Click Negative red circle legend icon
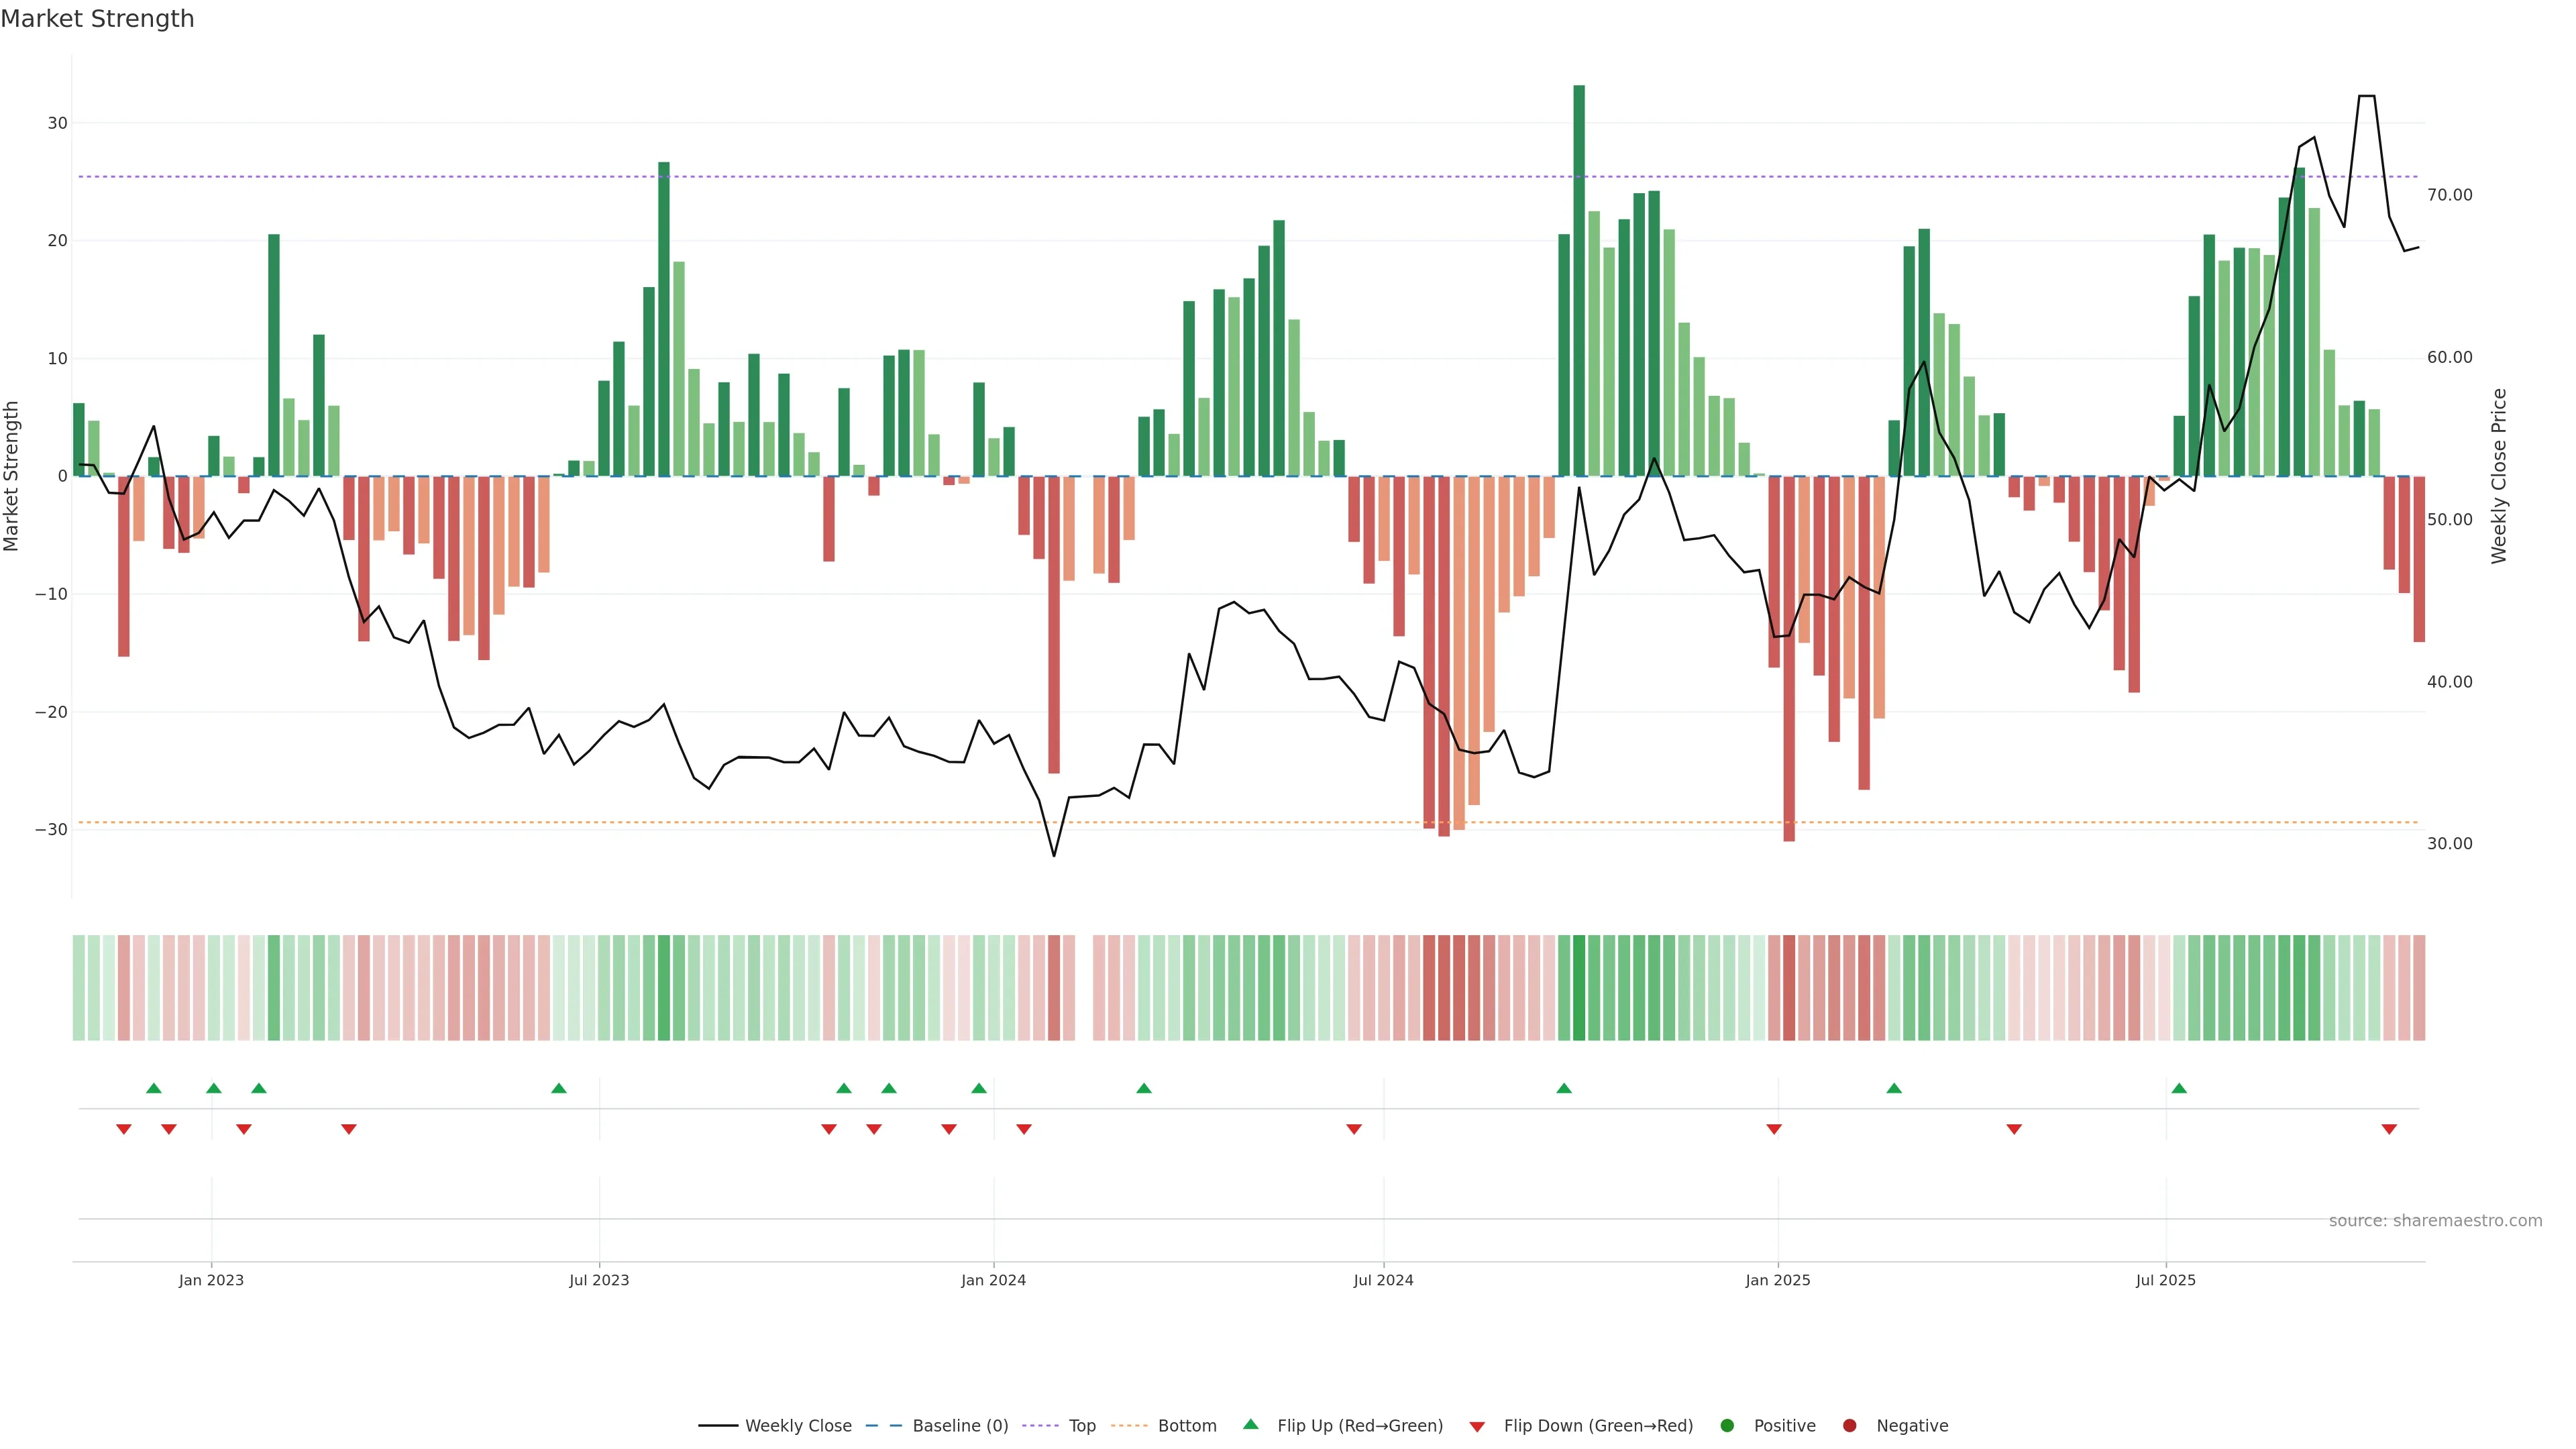Image resolution: width=2576 pixels, height=1449 pixels. click(1849, 1426)
